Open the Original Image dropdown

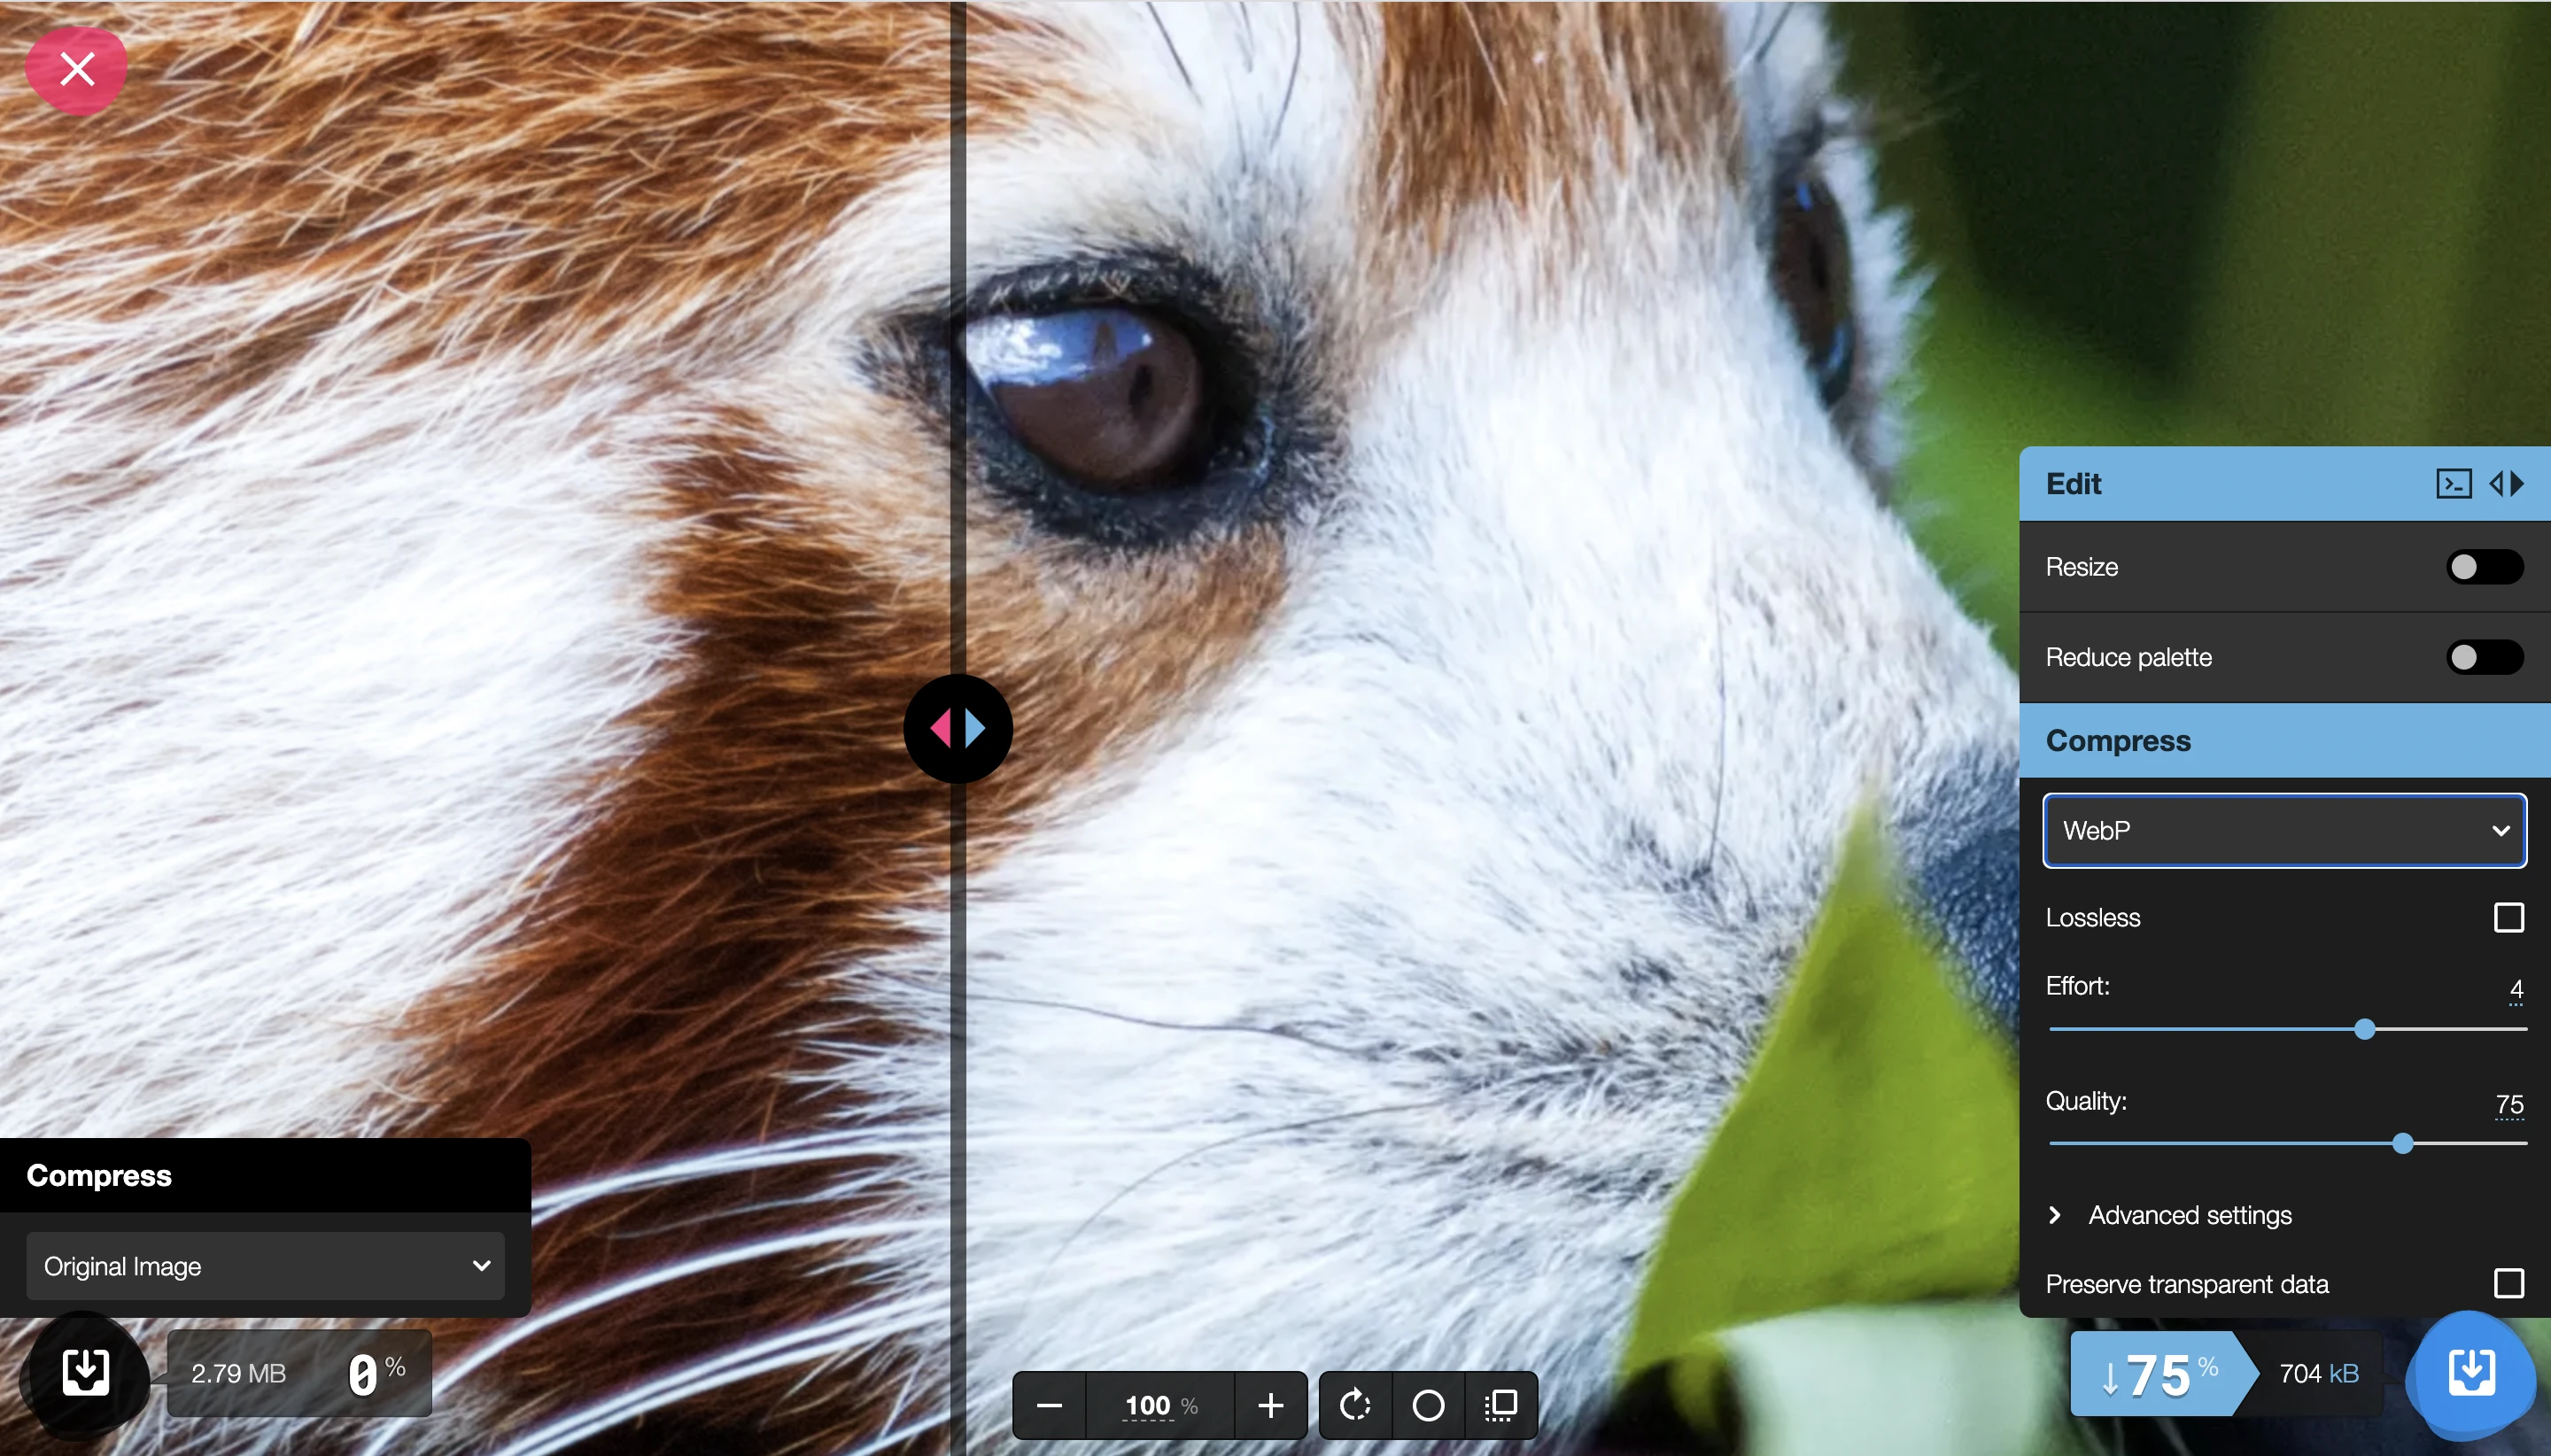point(265,1266)
